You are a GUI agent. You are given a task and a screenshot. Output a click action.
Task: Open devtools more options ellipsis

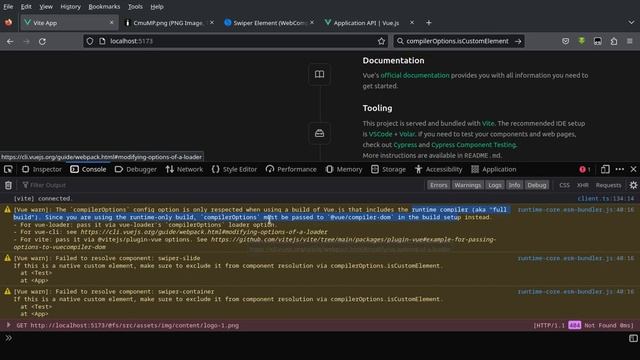[x=620, y=169]
